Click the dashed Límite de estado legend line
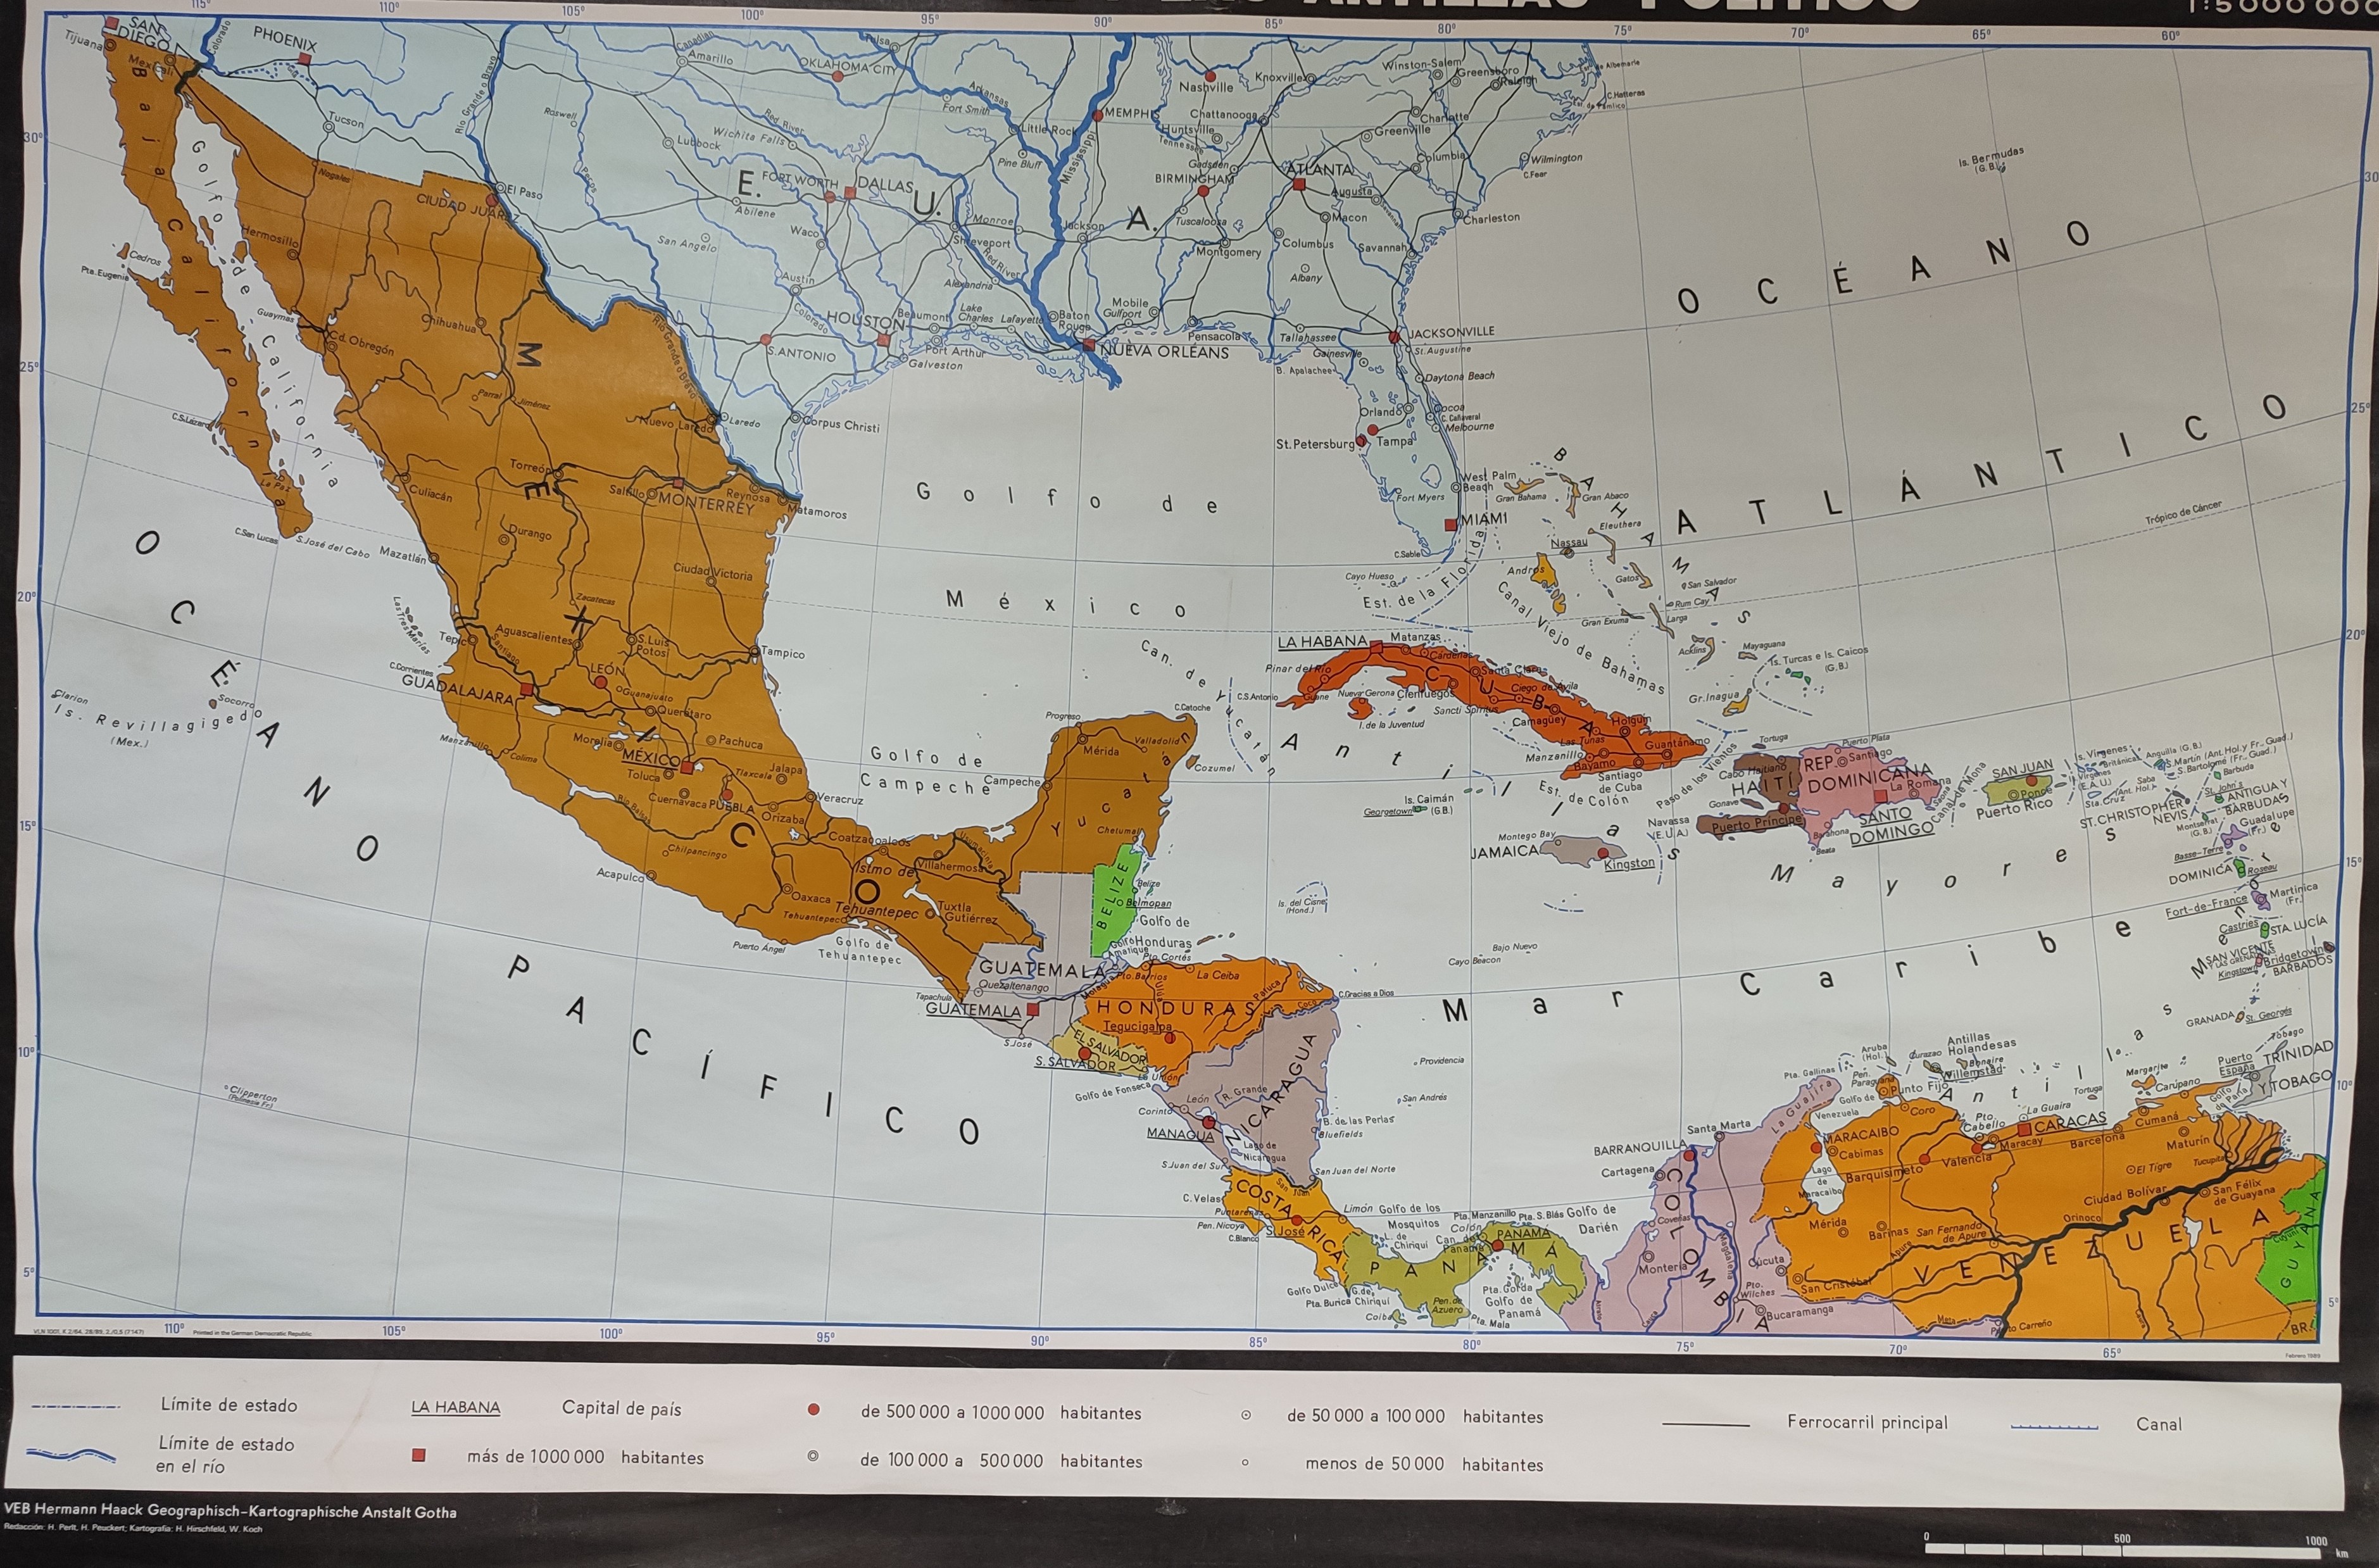The image size is (2379, 1568). coord(75,1407)
